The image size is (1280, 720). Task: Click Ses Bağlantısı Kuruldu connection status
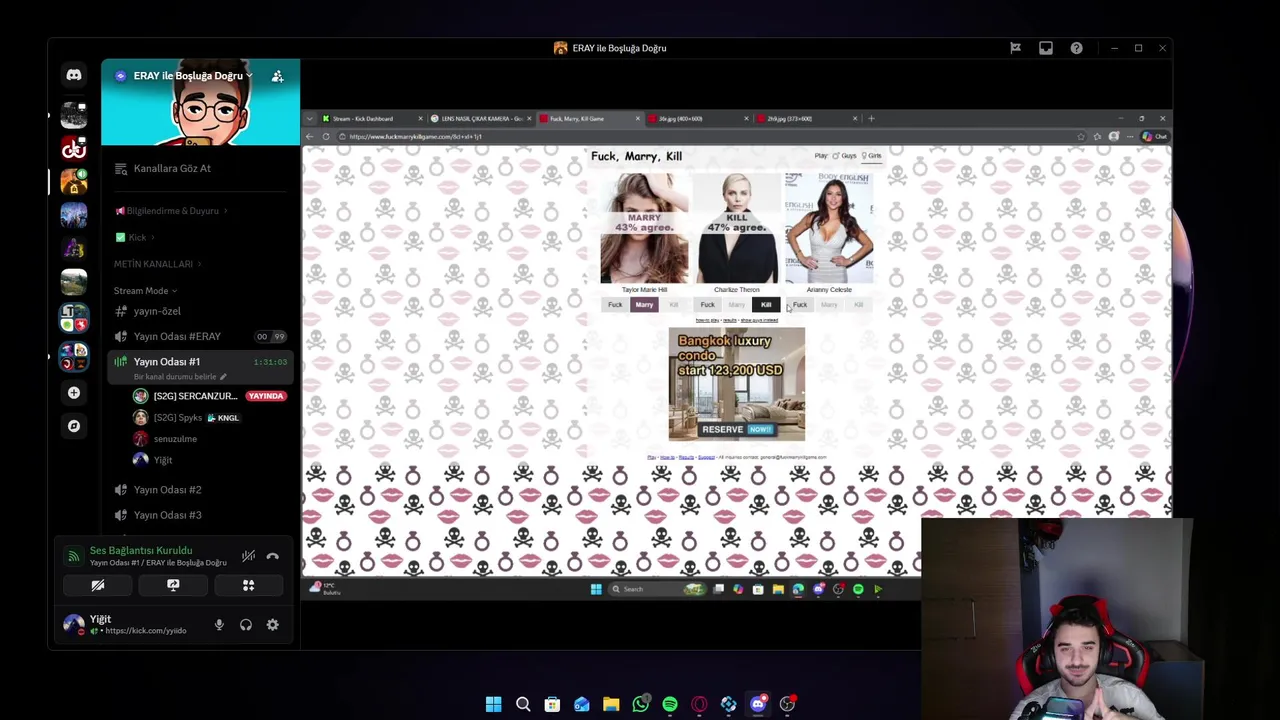click(141, 550)
